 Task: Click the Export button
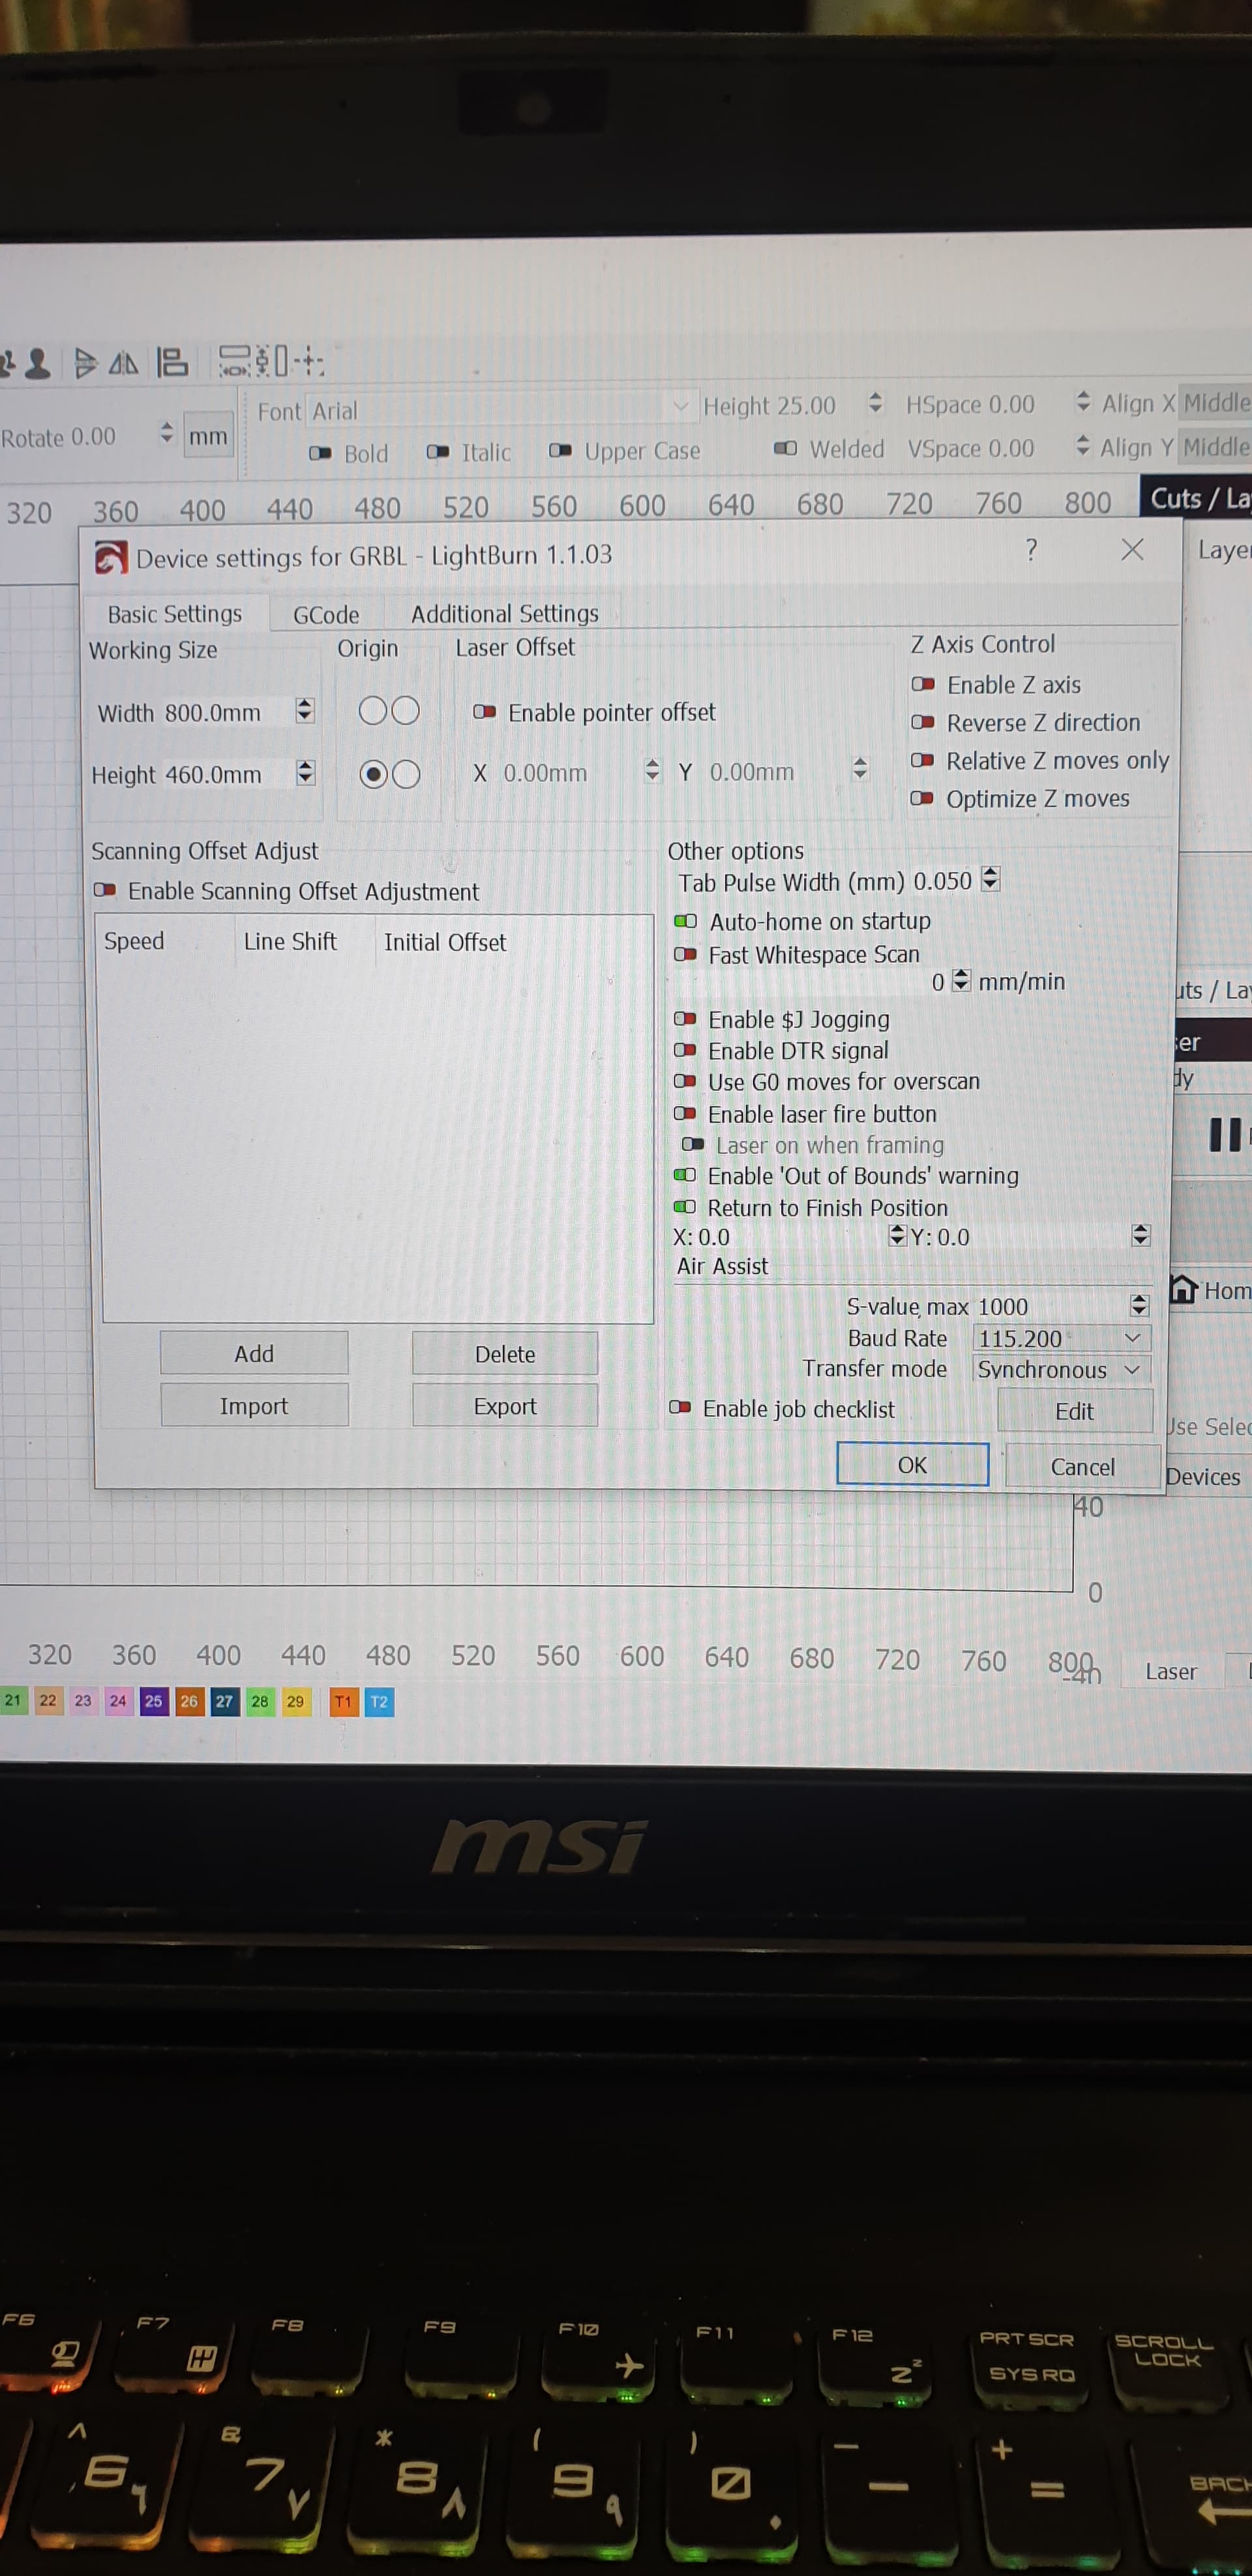(x=505, y=1406)
